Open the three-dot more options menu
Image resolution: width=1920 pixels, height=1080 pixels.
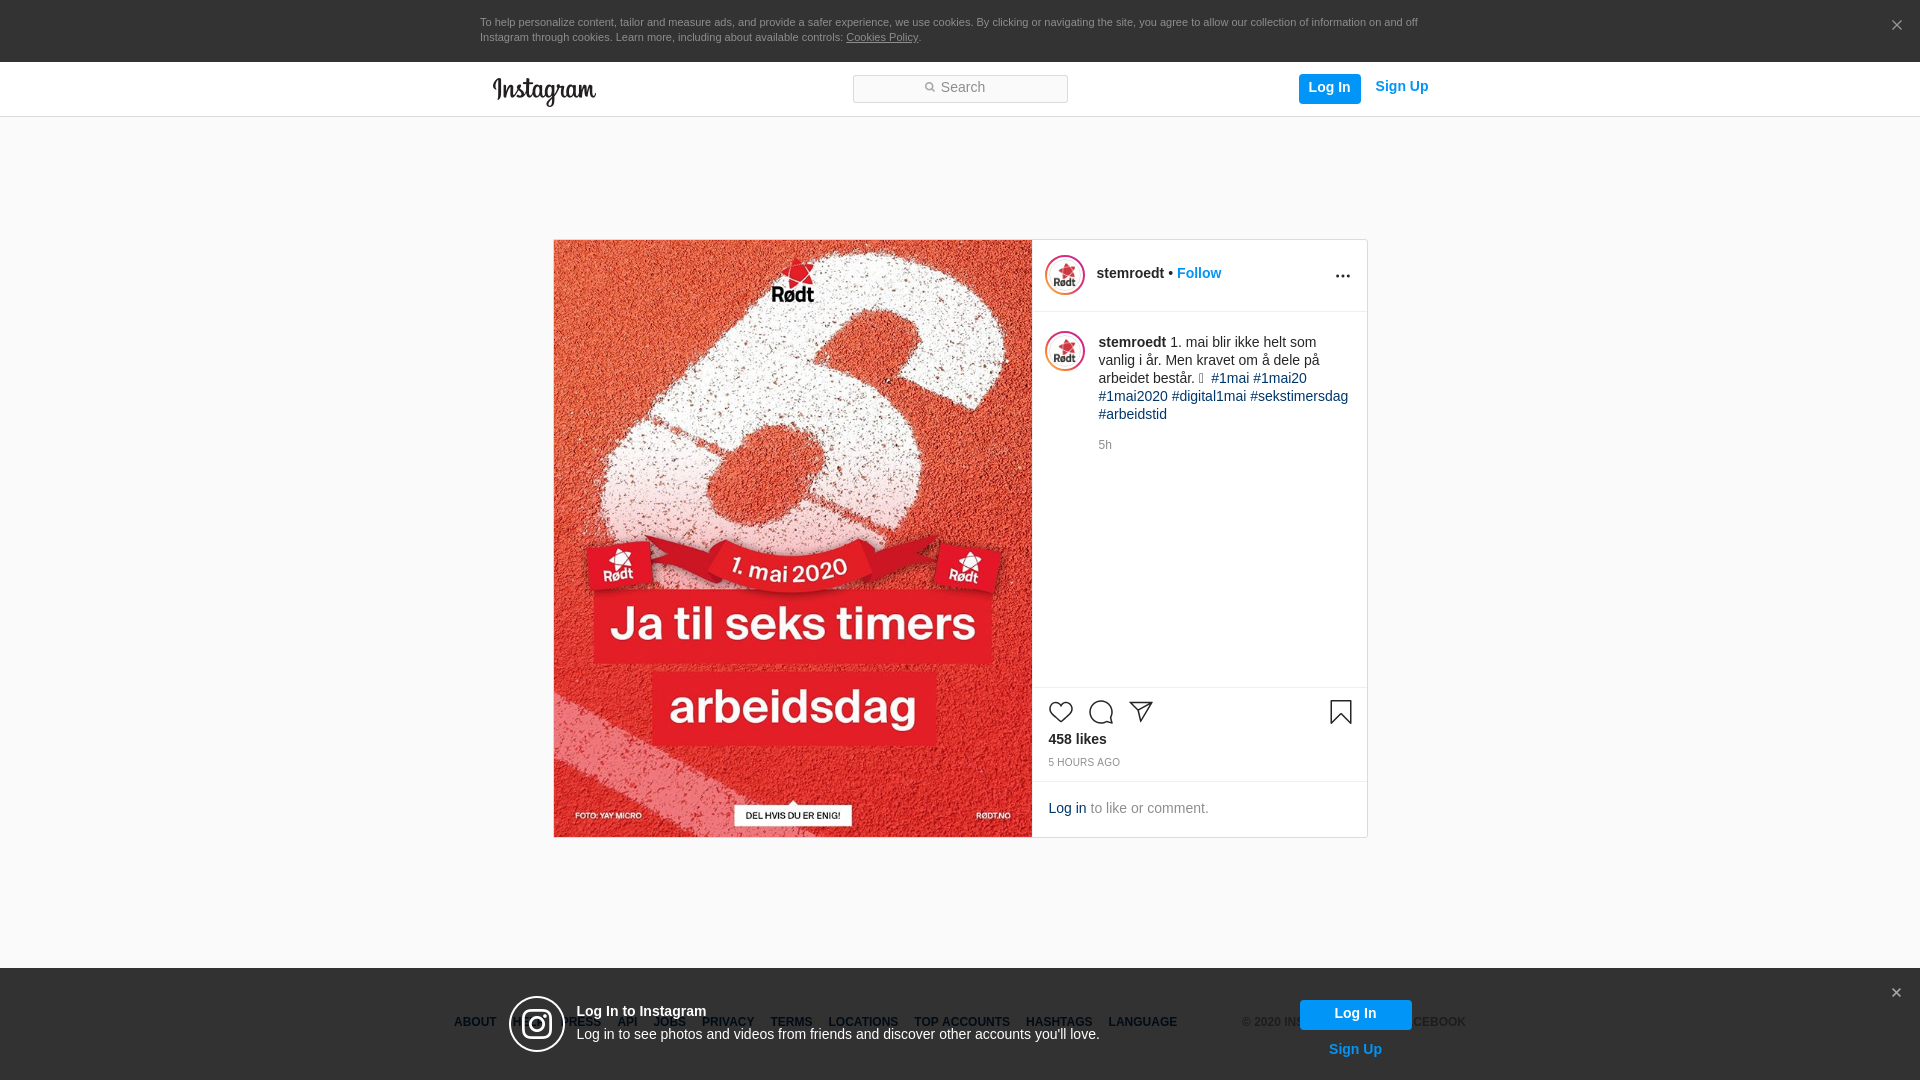[x=1343, y=276]
